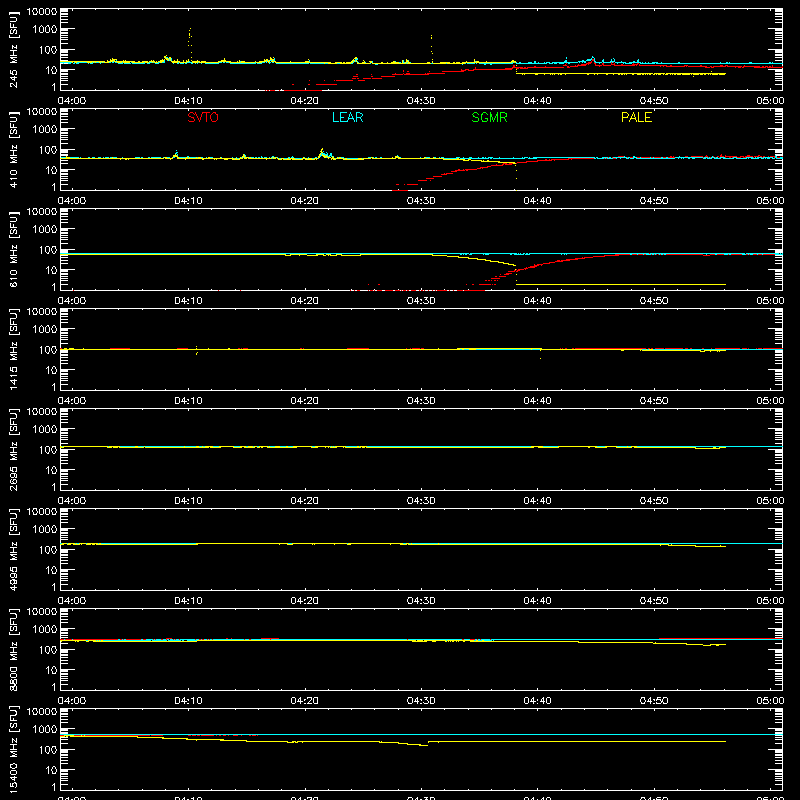The width and height of the screenshot is (800, 800).
Task: Click 10000 tick of 8800 MHz axis
Action: click(42, 611)
